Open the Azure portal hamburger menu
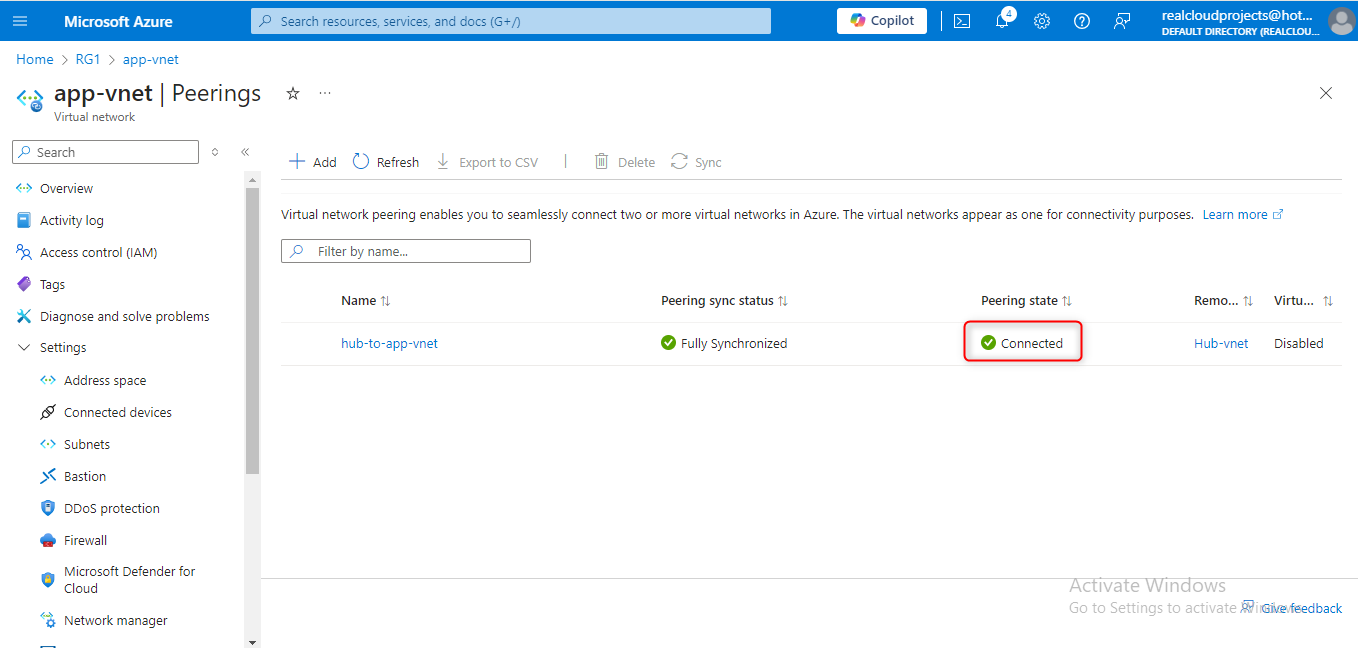Screen dimensions: 1358x648 [x=20, y=21]
